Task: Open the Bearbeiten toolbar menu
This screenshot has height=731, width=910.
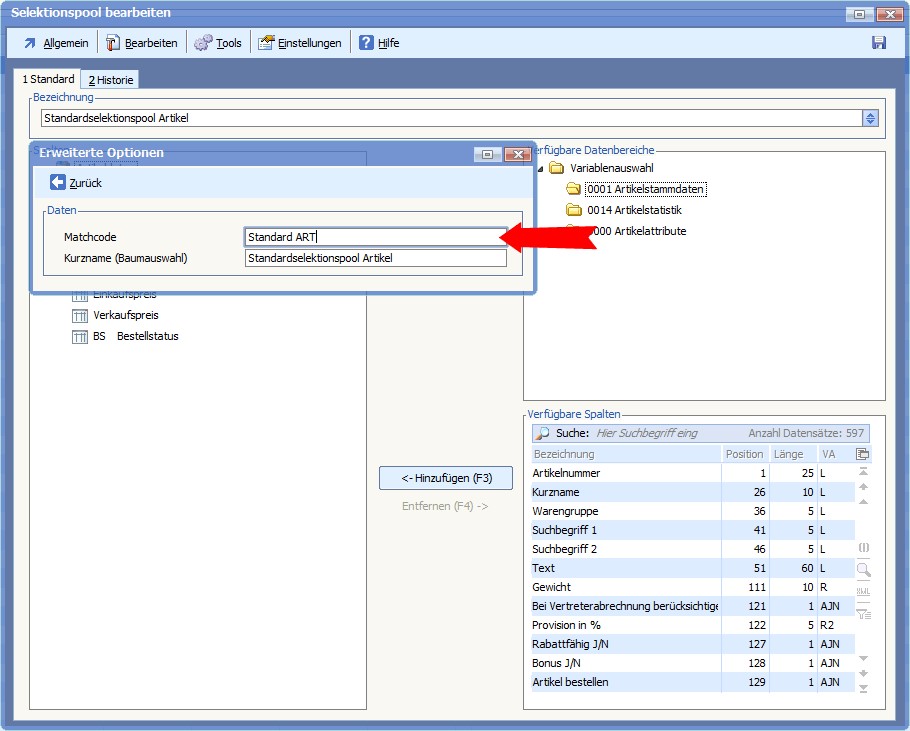Action: coord(142,43)
